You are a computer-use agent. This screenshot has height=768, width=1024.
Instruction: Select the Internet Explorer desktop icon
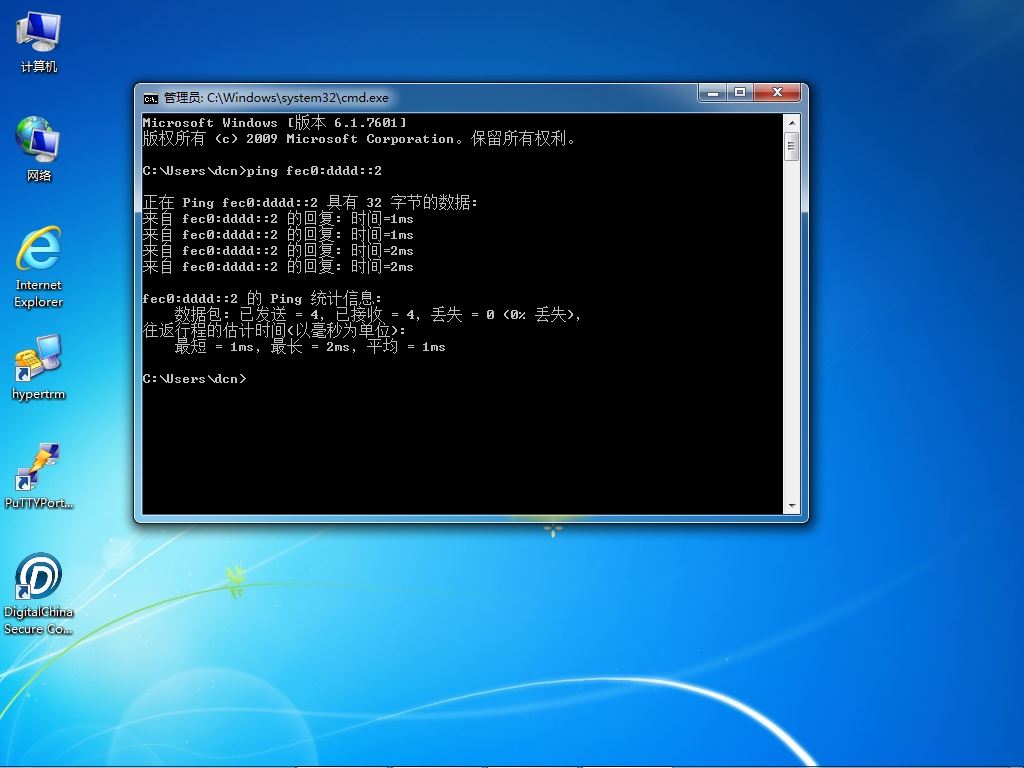(x=39, y=266)
